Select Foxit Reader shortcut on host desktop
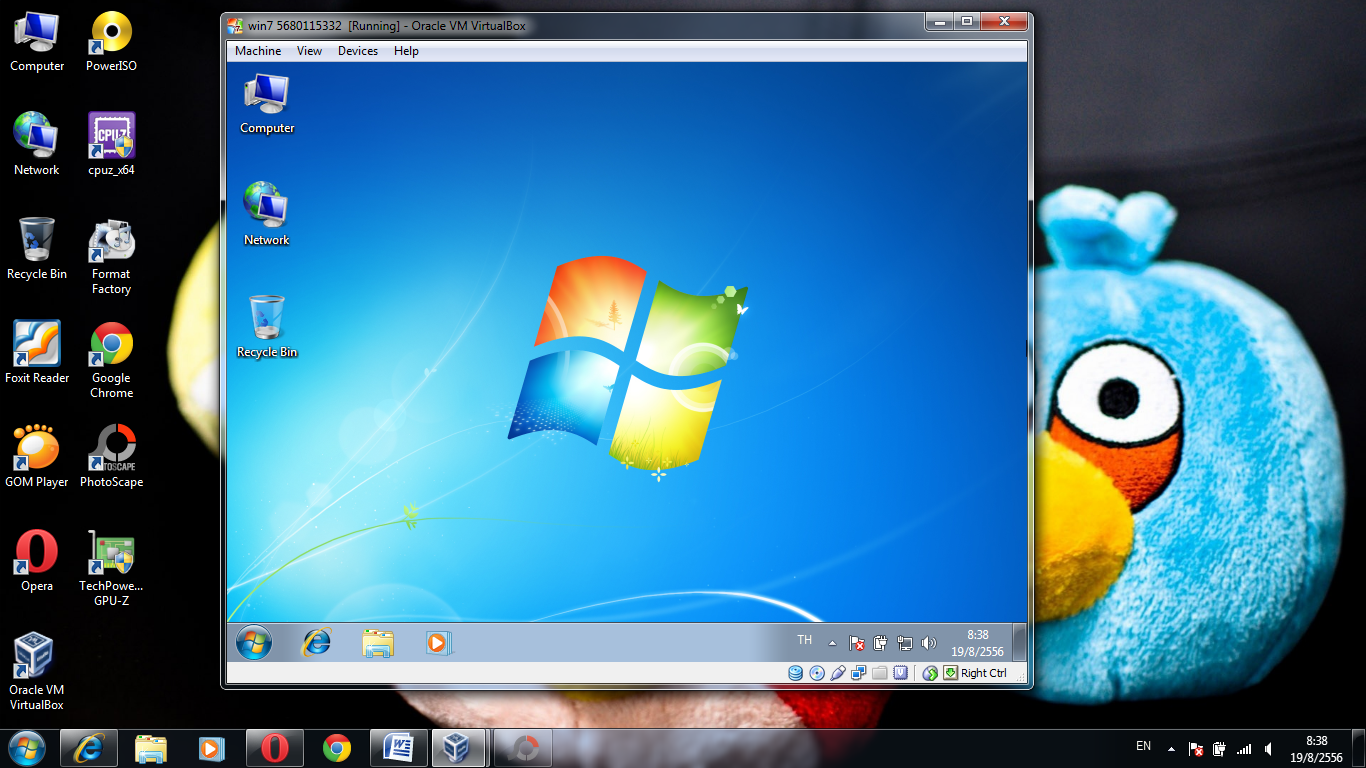 (x=37, y=352)
